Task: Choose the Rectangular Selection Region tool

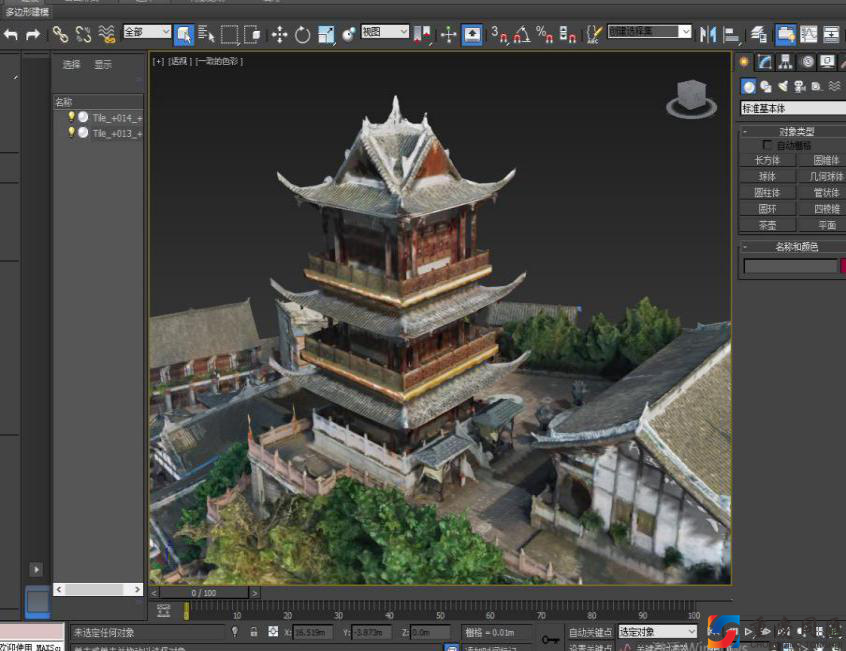Action: click(229, 35)
